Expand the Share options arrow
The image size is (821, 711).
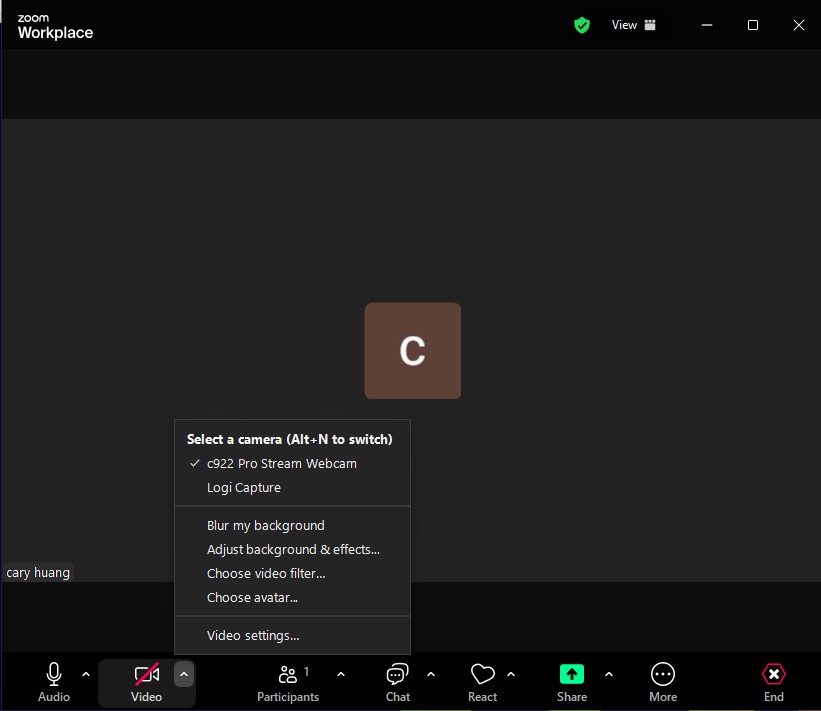pyautogui.click(x=609, y=674)
